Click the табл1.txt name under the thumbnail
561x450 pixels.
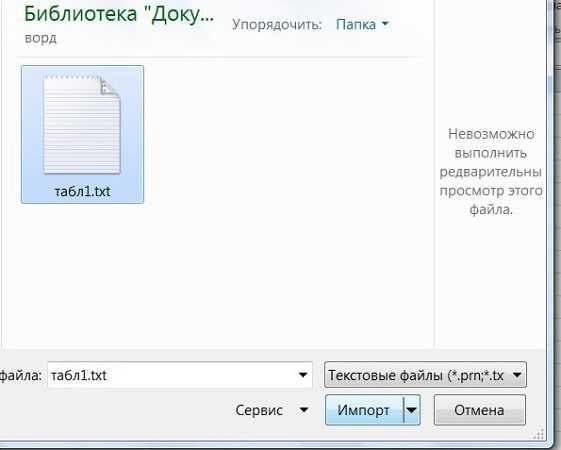[x=83, y=191]
